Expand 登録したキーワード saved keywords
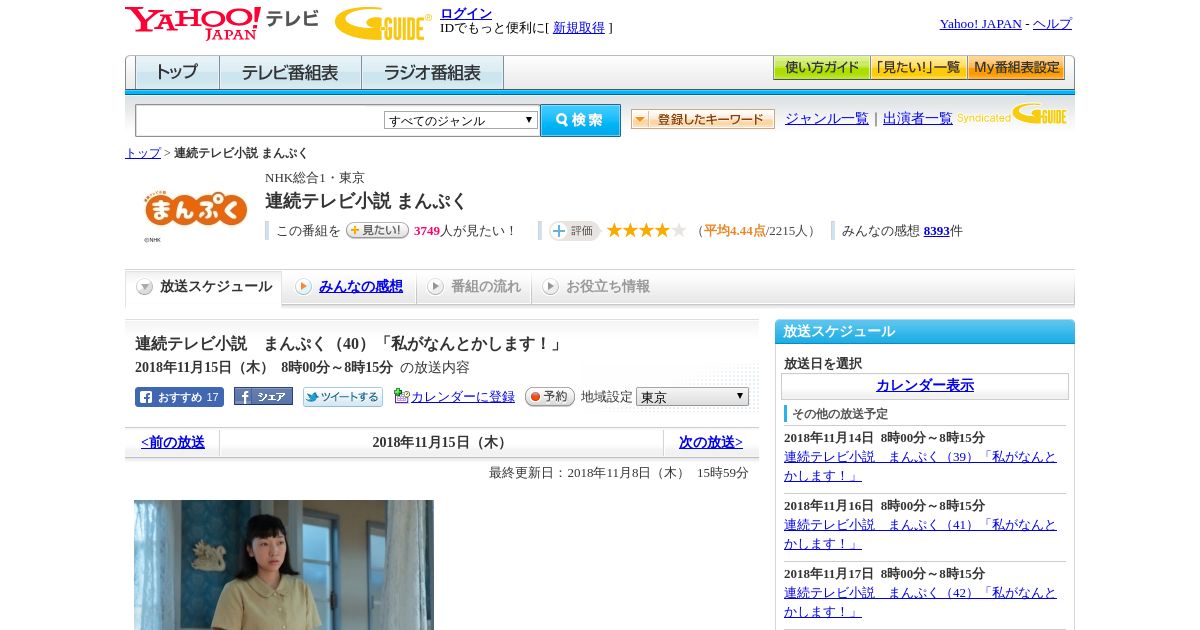 (x=703, y=120)
